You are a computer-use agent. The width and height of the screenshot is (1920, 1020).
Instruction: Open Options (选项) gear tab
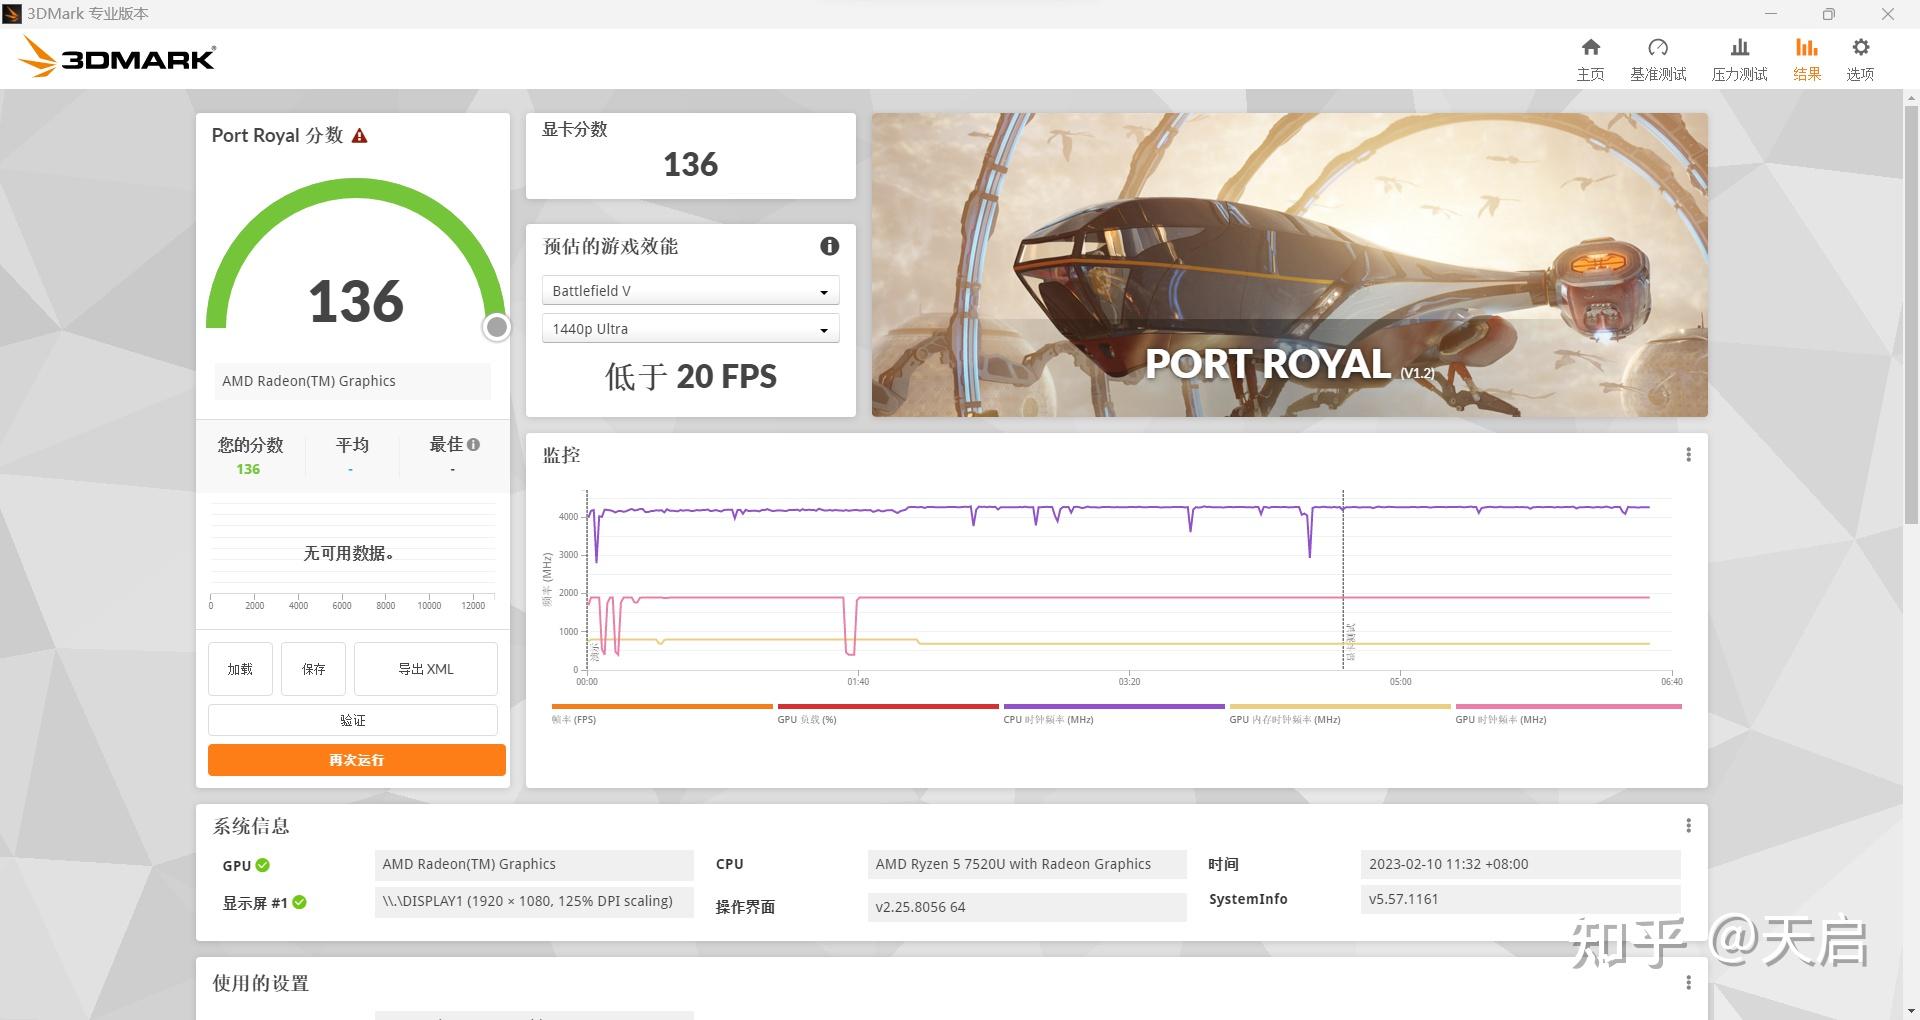coord(1860,60)
